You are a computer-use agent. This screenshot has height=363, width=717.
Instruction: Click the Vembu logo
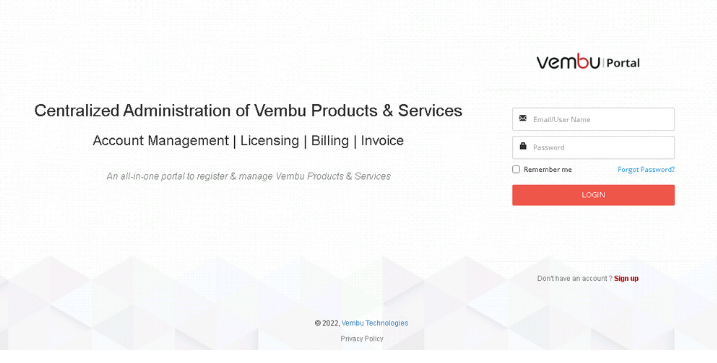(x=568, y=61)
